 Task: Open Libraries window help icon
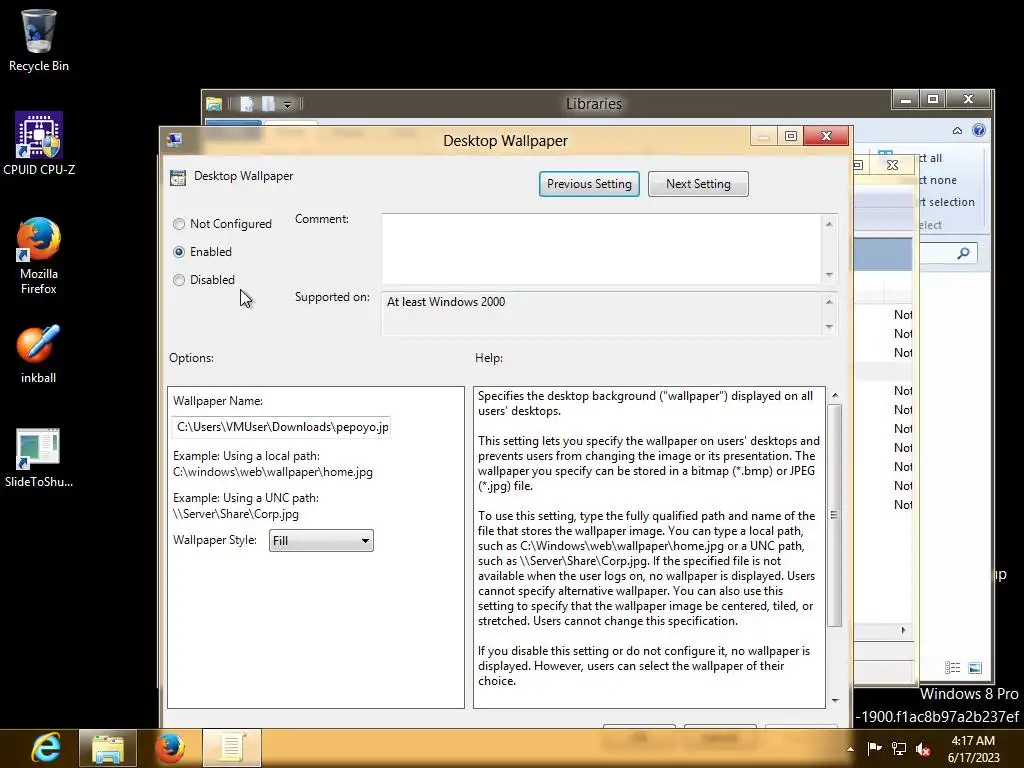[x=979, y=130]
